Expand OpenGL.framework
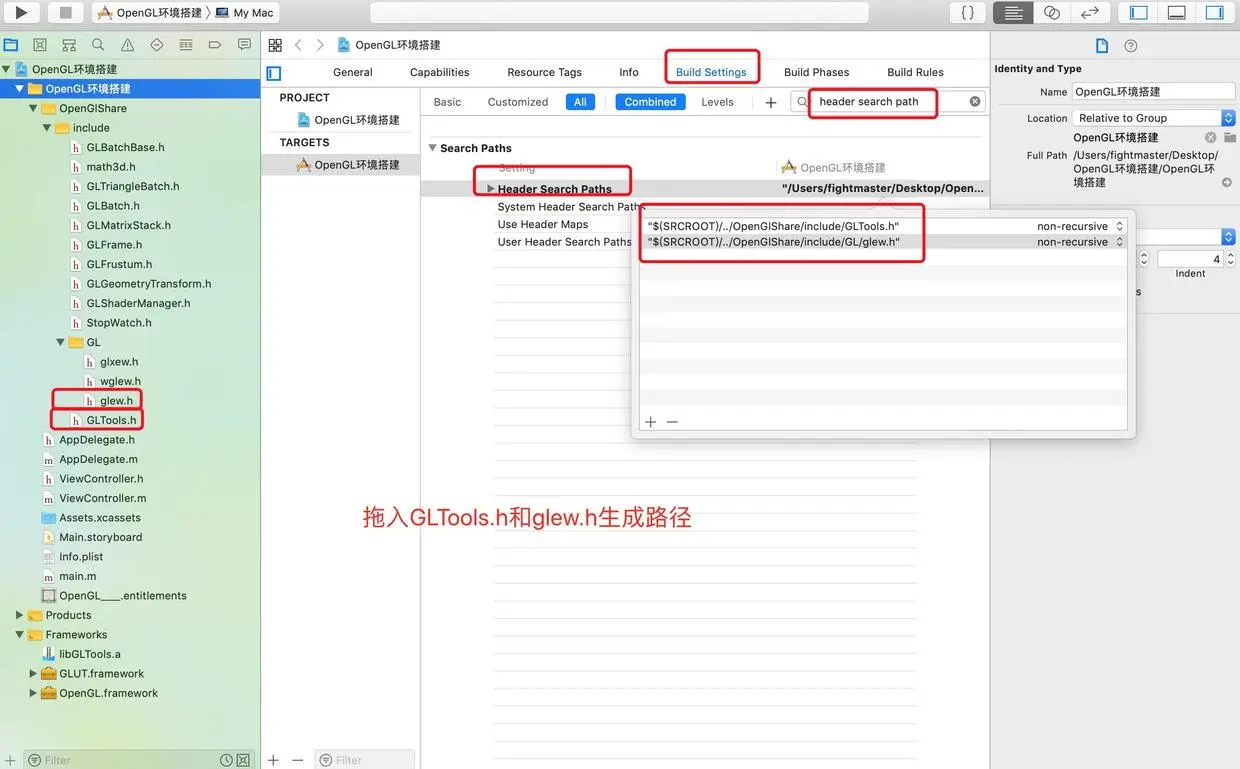The height and width of the screenshot is (769, 1240). click(33, 693)
